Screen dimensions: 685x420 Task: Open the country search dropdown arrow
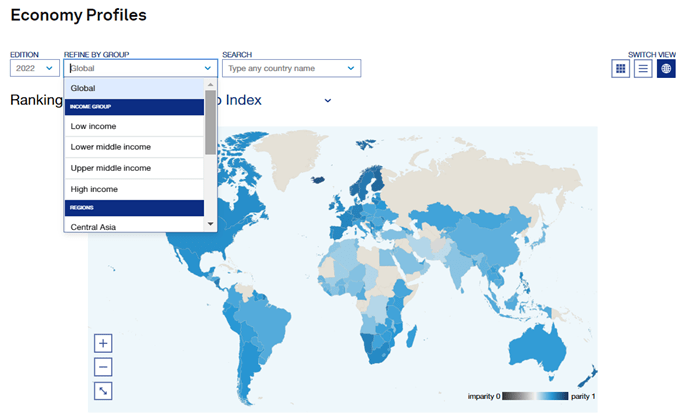(x=351, y=69)
